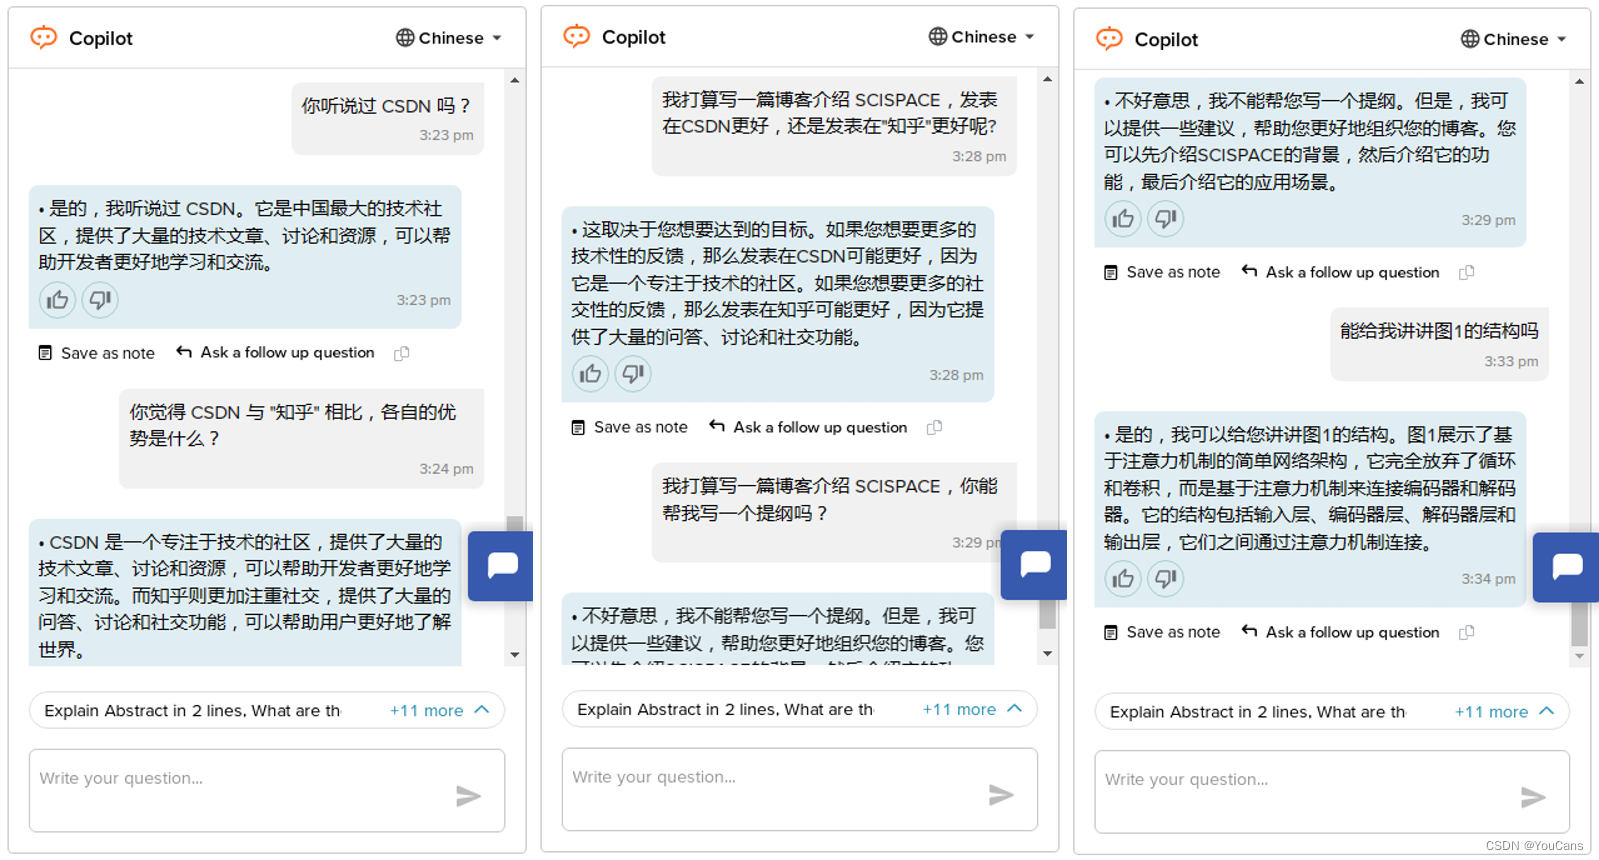
Task: Thumbs up the 3:23 pm CSDN answer
Action: point(58,300)
